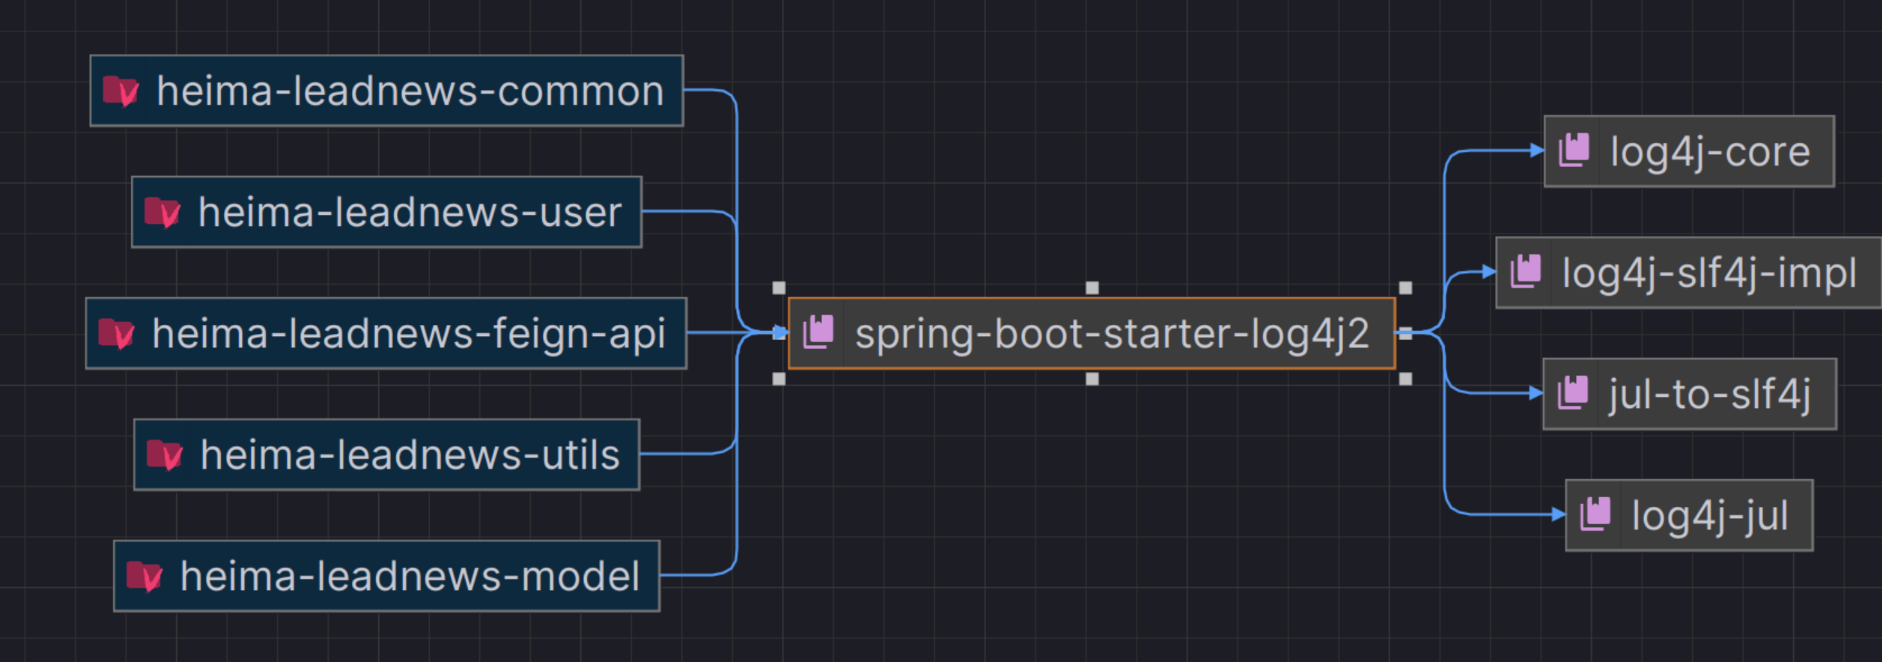1882x662 pixels.
Task: Click the heima-leadnews-utils module icon
Action: [x=164, y=455]
